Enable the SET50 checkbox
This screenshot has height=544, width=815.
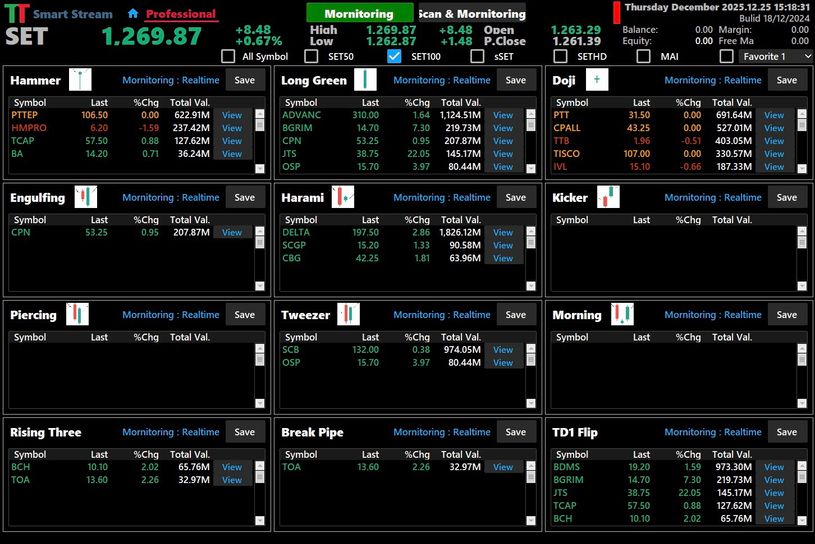(311, 56)
